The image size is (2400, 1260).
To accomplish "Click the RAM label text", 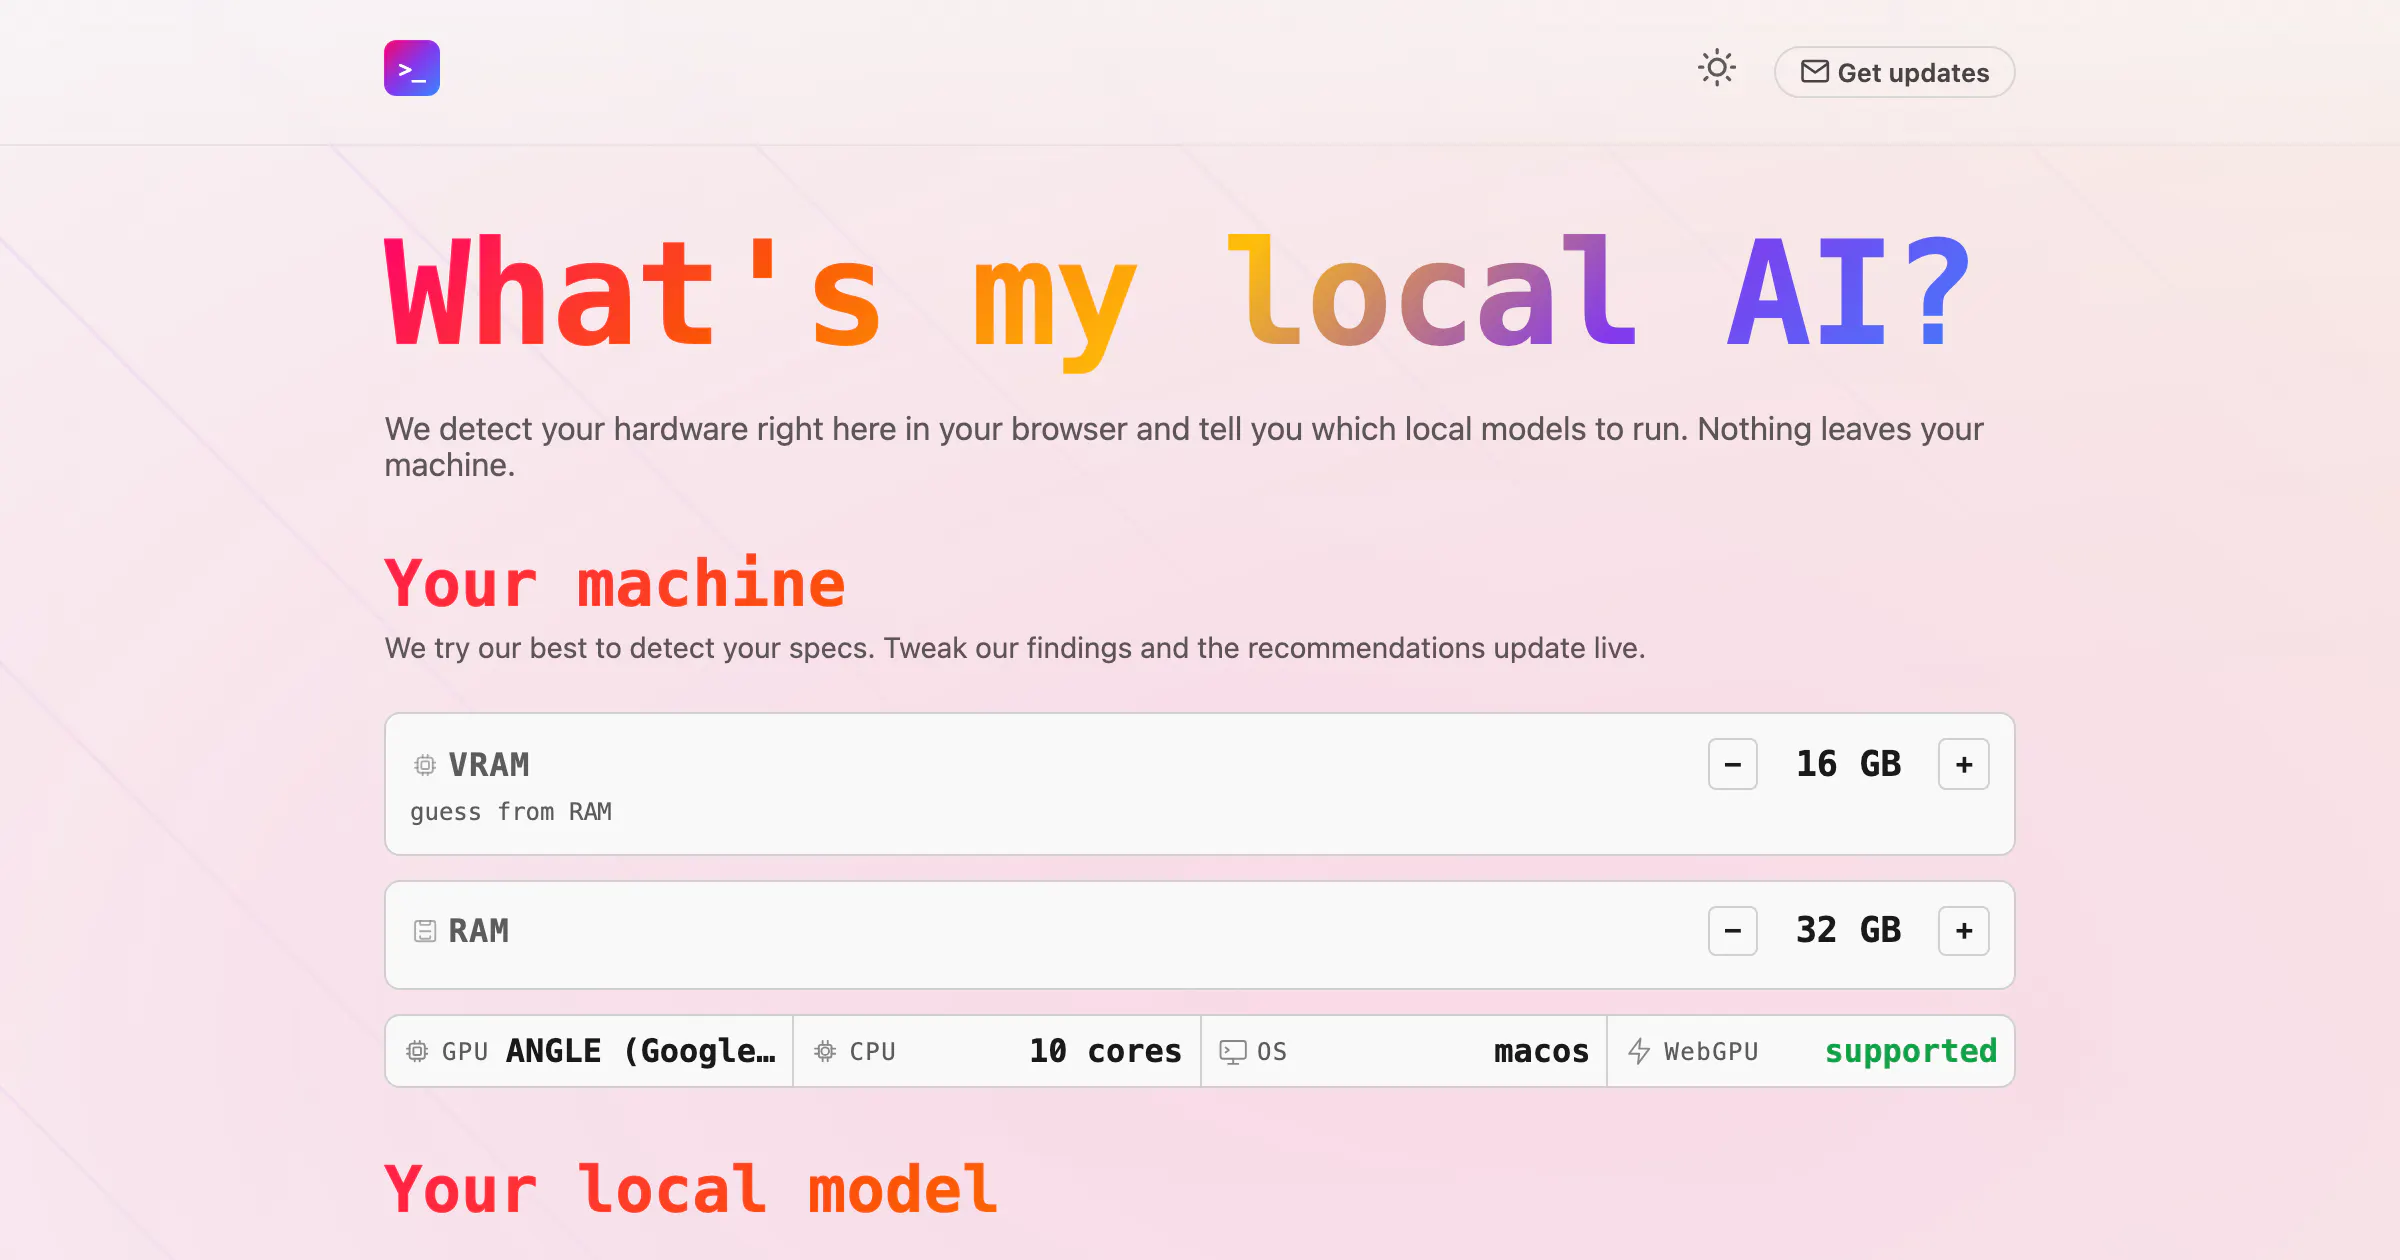I will pyautogui.click(x=479, y=931).
